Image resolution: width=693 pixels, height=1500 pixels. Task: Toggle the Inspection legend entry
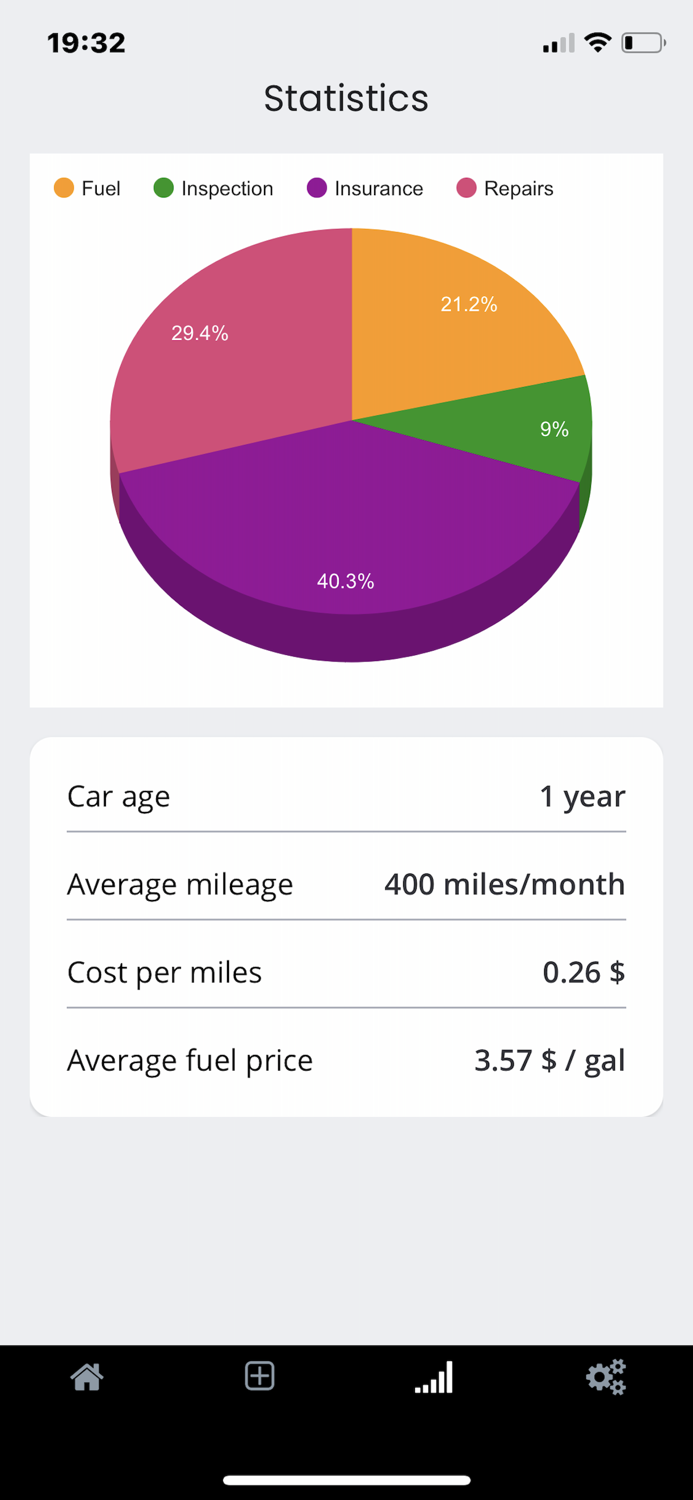[x=213, y=188]
